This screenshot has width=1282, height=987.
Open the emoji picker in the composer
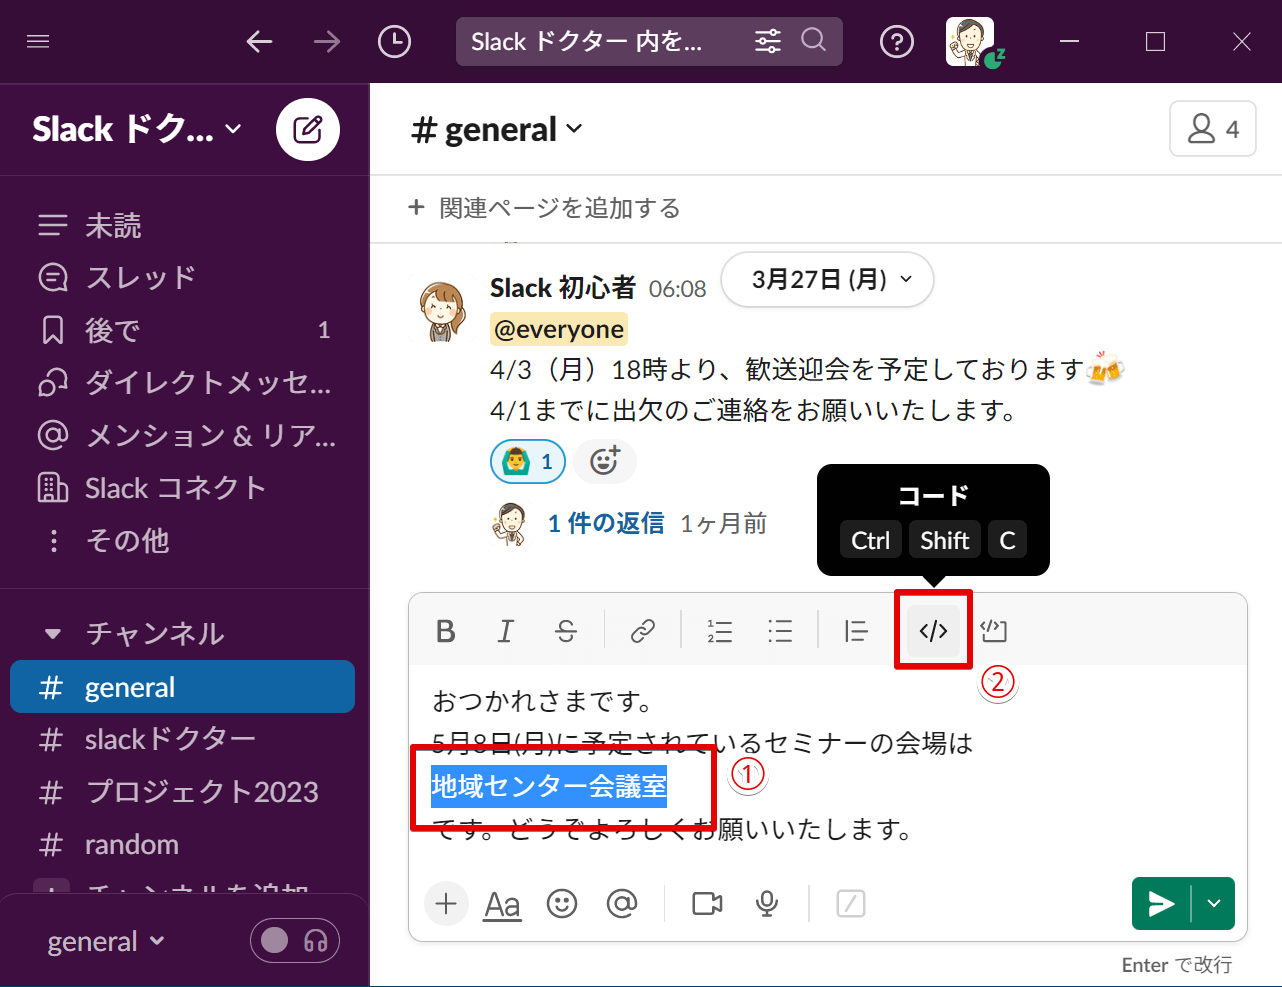click(x=561, y=903)
